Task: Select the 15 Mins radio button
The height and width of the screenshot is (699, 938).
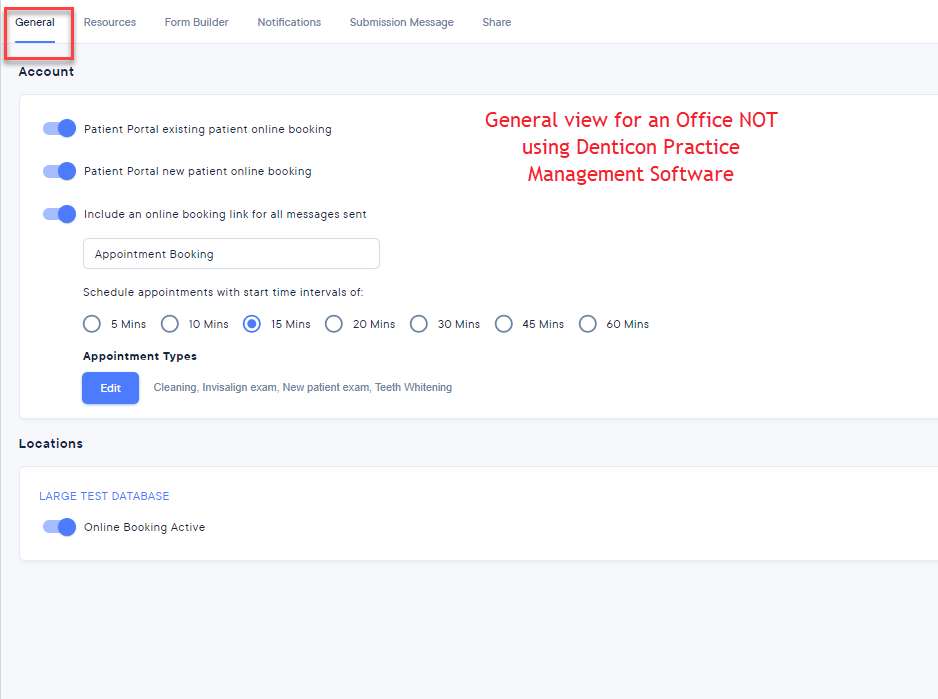Action: pos(252,324)
